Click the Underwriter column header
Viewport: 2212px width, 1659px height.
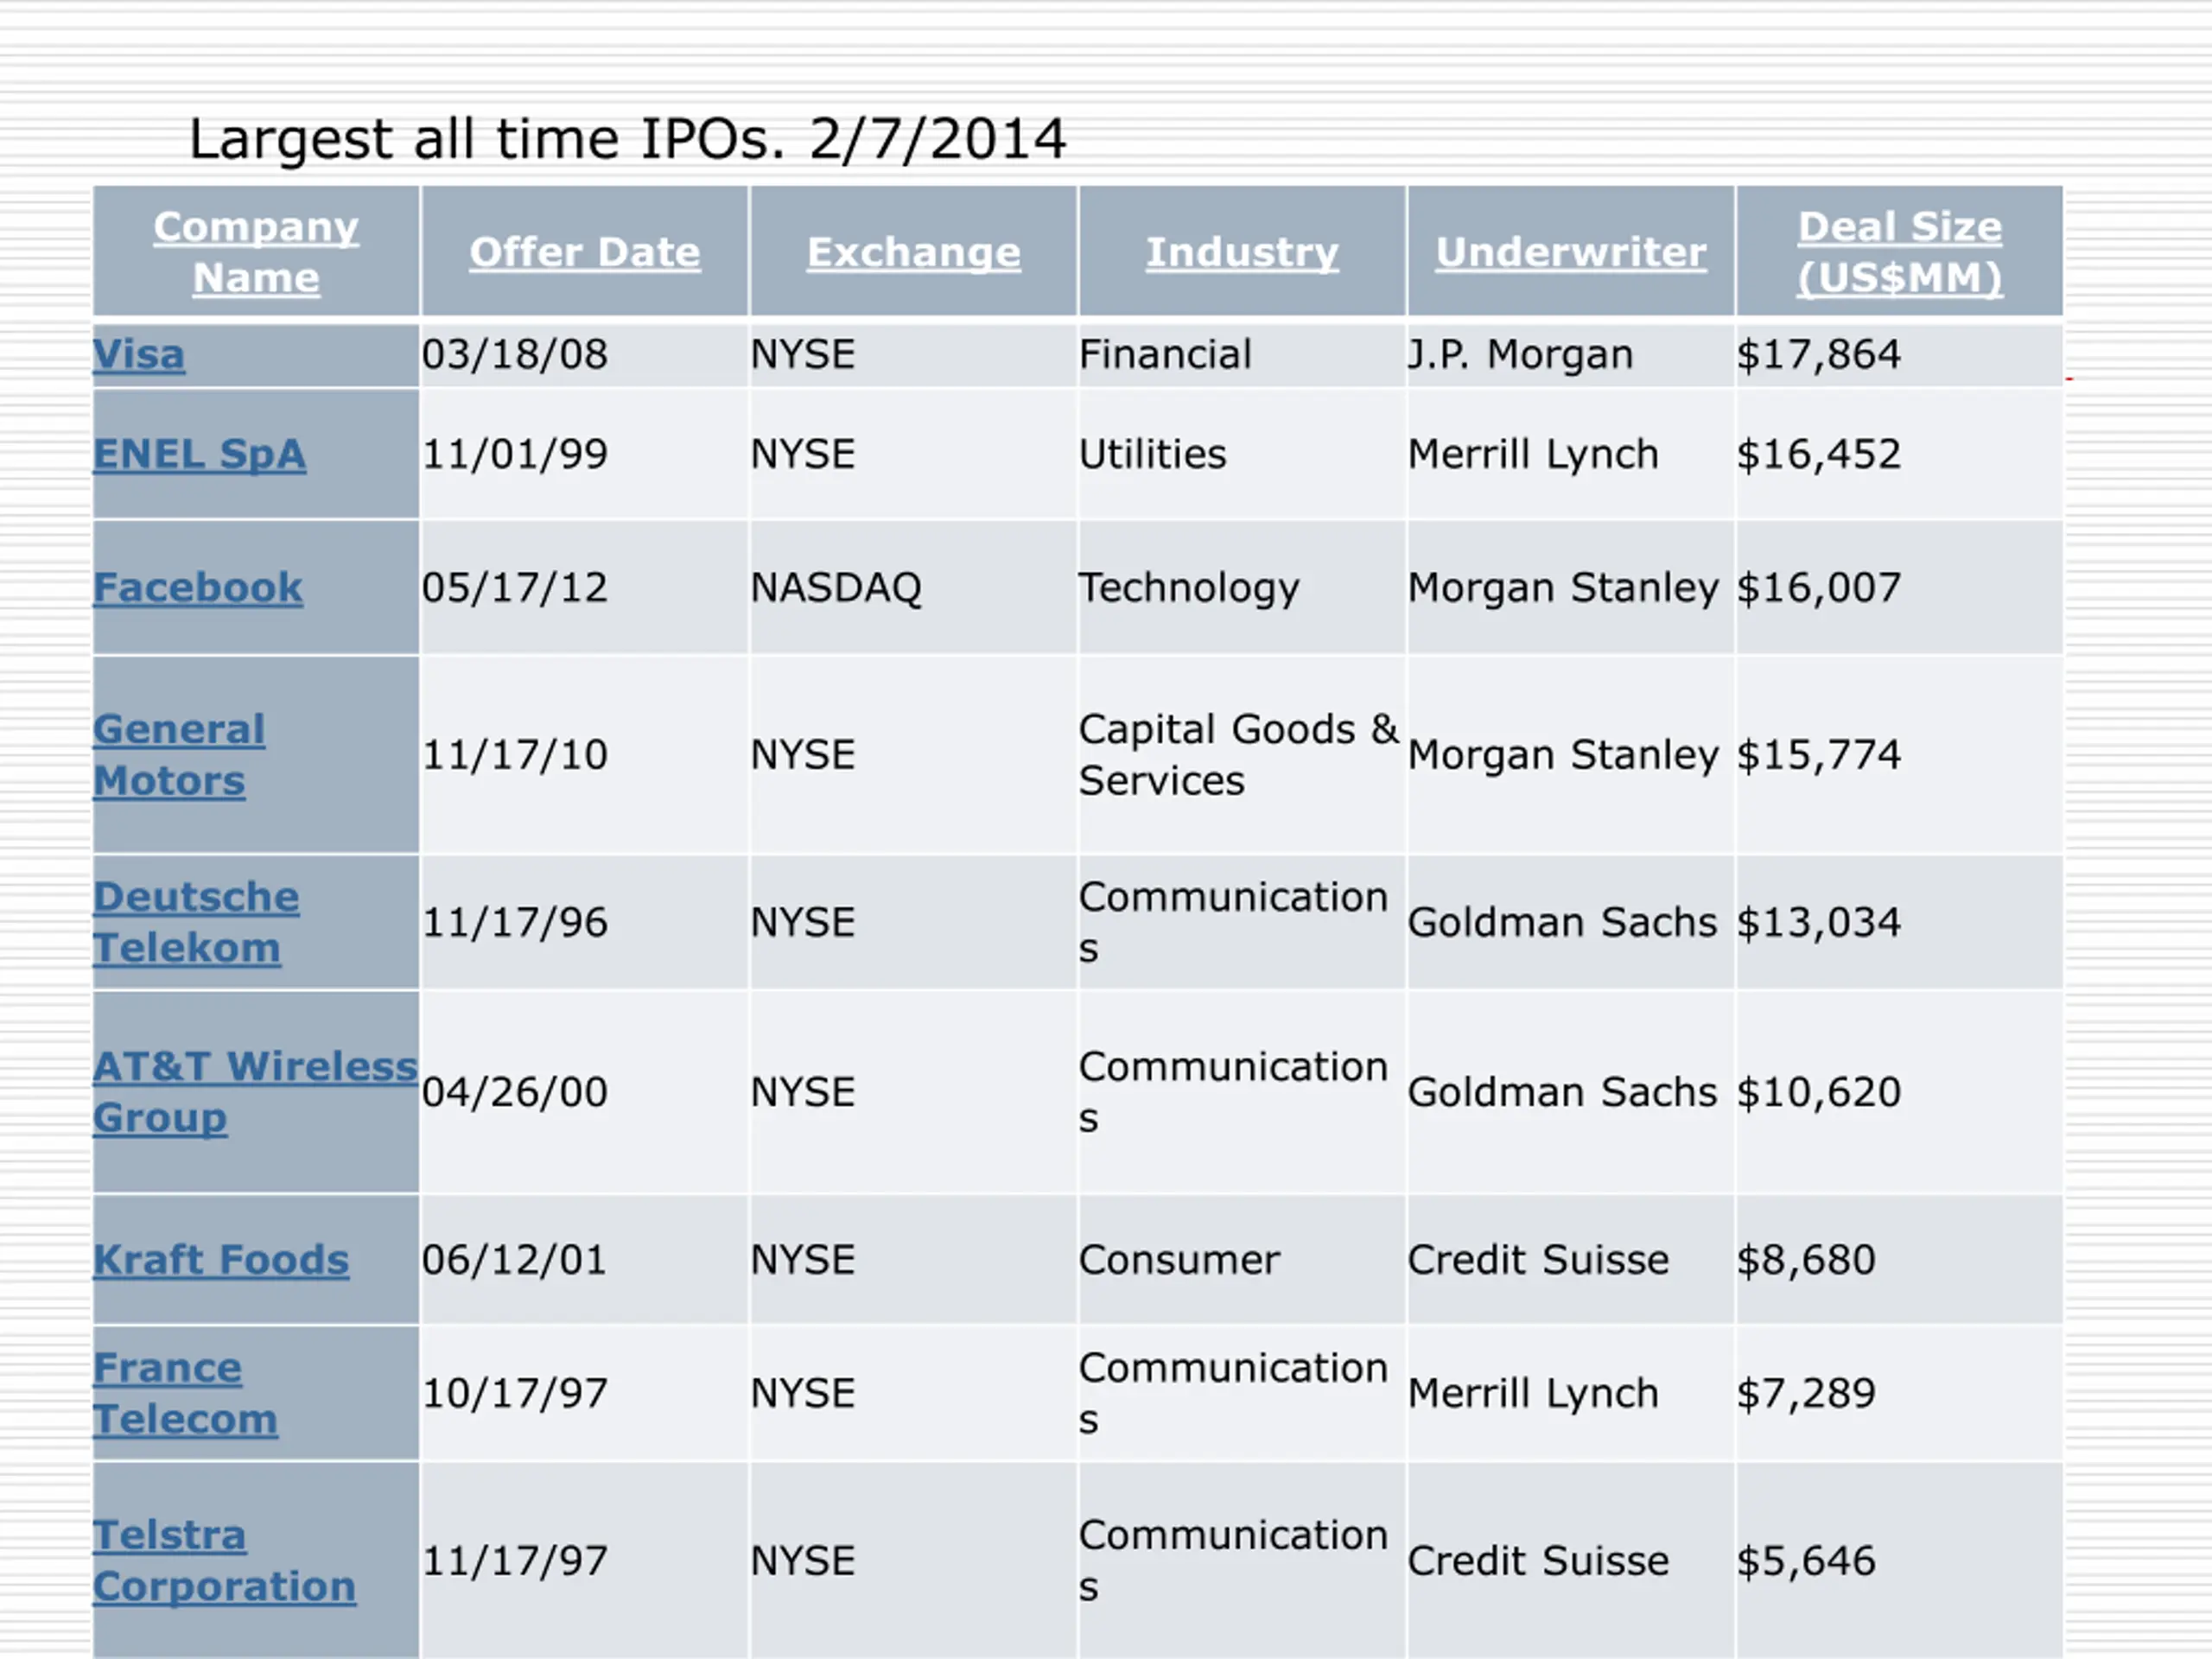pyautogui.click(x=1571, y=252)
